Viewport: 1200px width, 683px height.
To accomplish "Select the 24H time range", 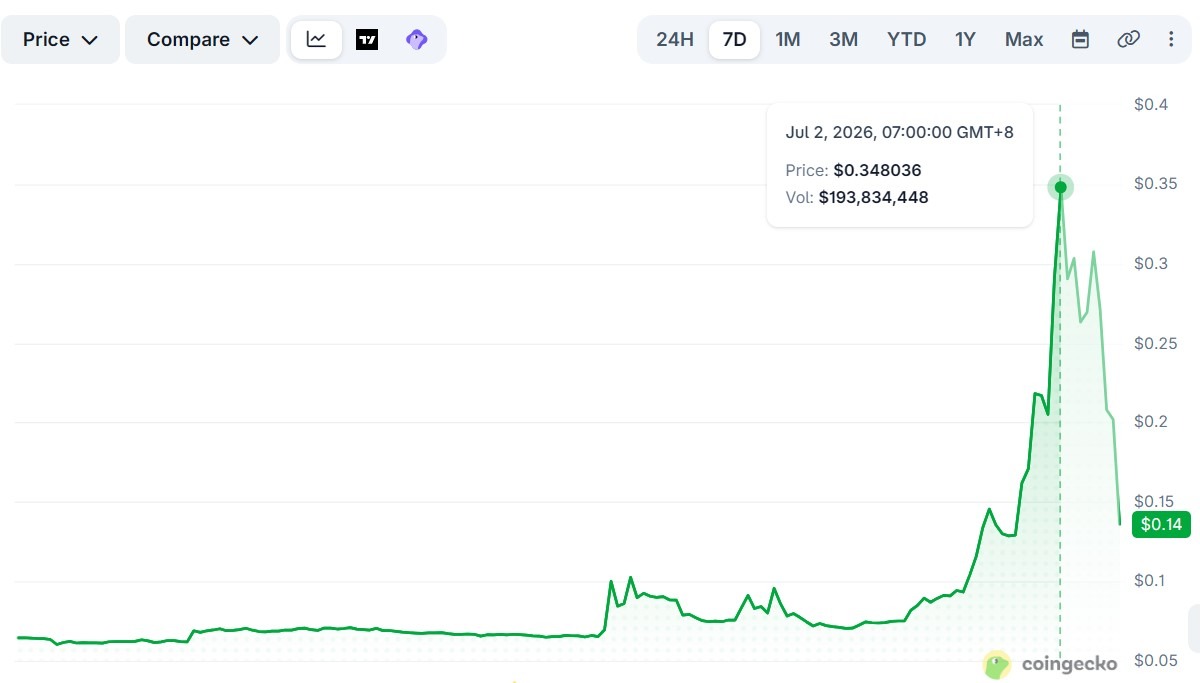I will [675, 40].
